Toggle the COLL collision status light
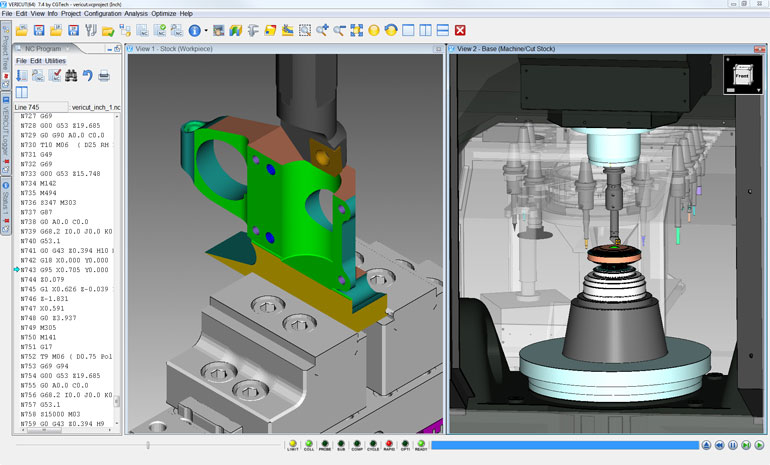Screen dimensions: 770x465 tap(309, 443)
